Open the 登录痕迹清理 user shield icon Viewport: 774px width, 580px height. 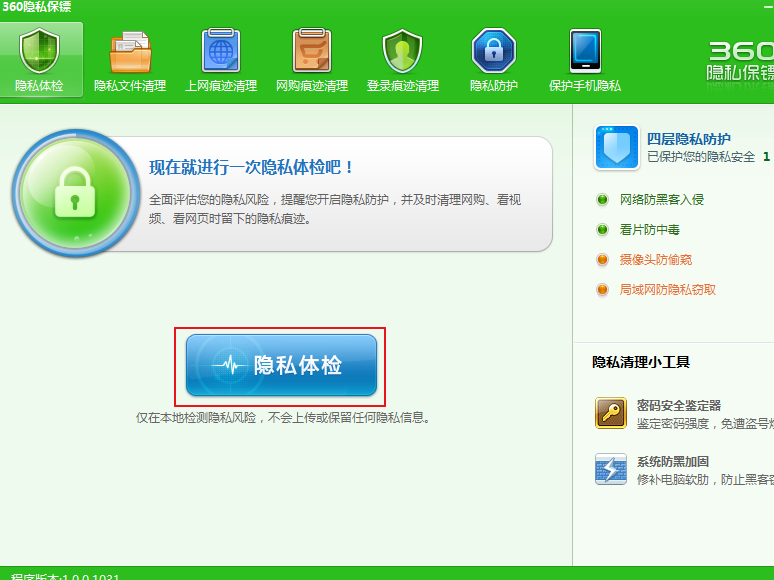[402, 51]
